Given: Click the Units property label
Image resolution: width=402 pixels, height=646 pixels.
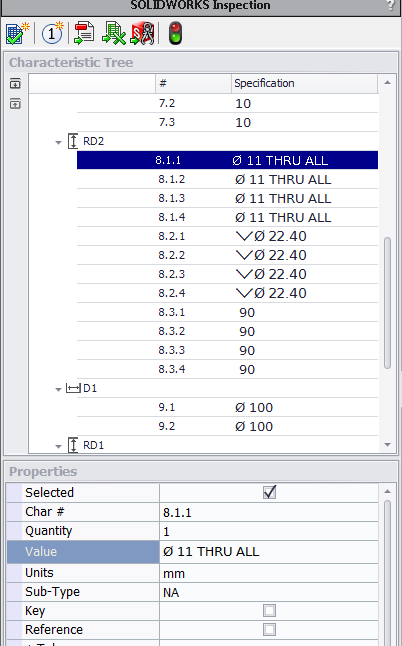Looking at the screenshot, I should pos(39,573).
